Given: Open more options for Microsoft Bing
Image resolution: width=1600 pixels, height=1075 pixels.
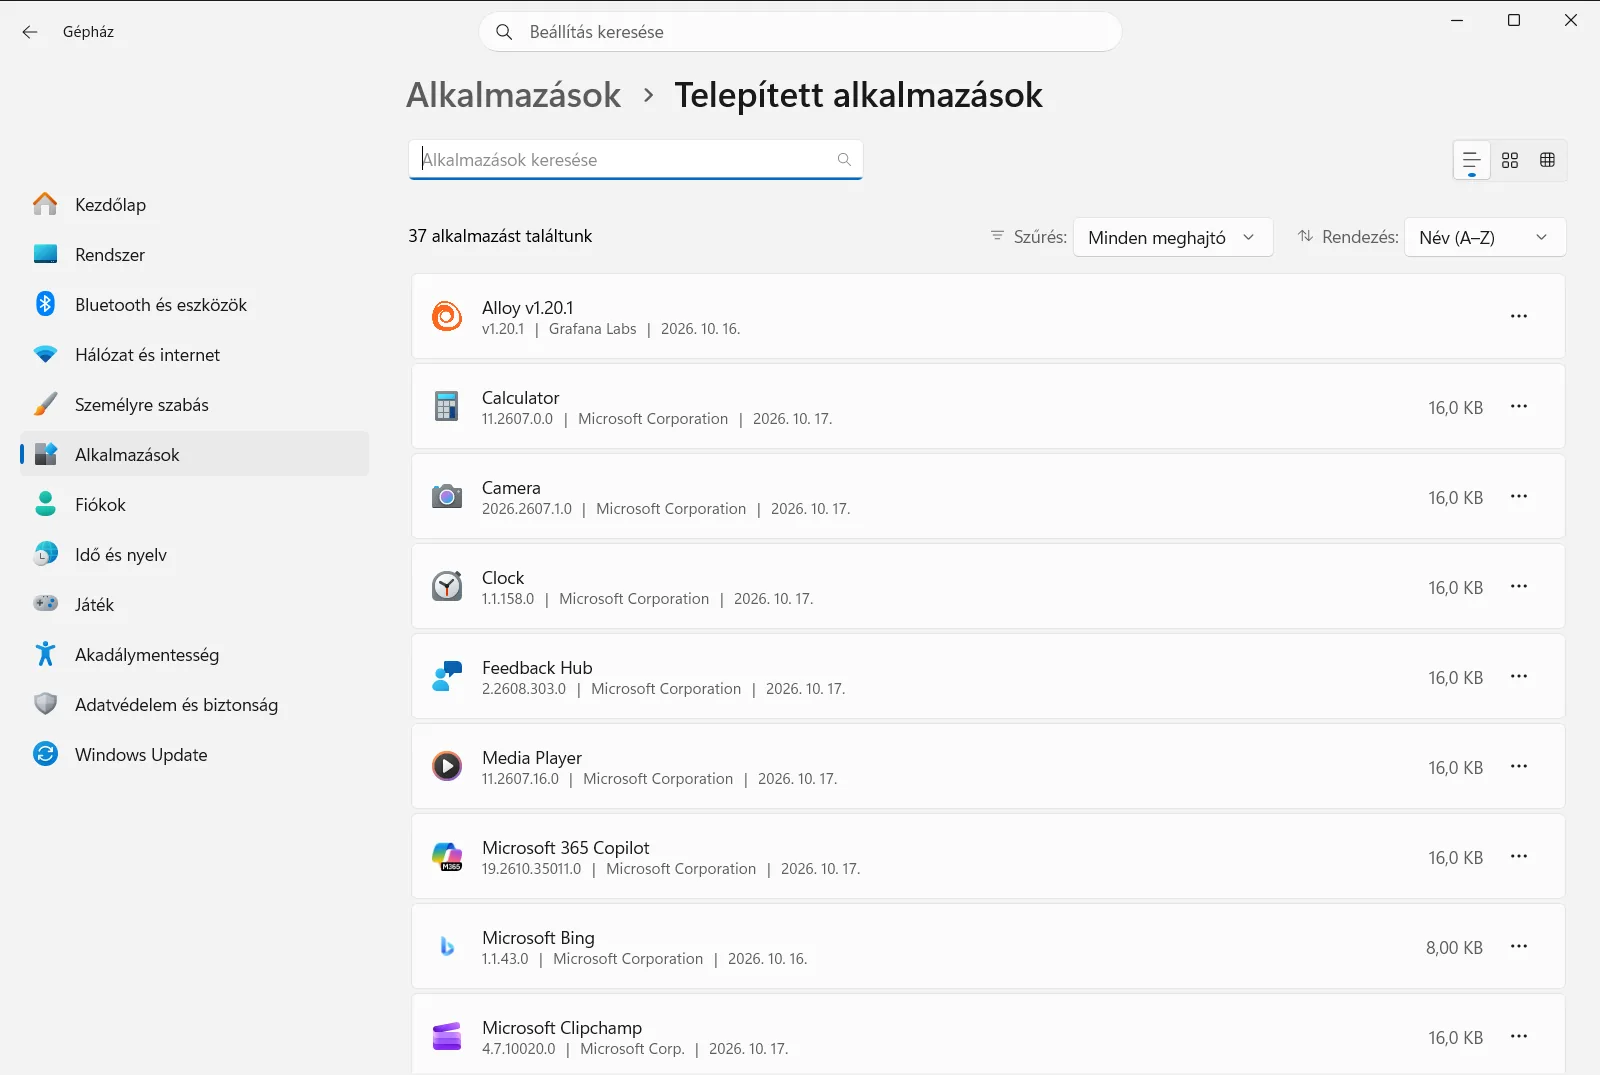Looking at the screenshot, I should coord(1519,946).
